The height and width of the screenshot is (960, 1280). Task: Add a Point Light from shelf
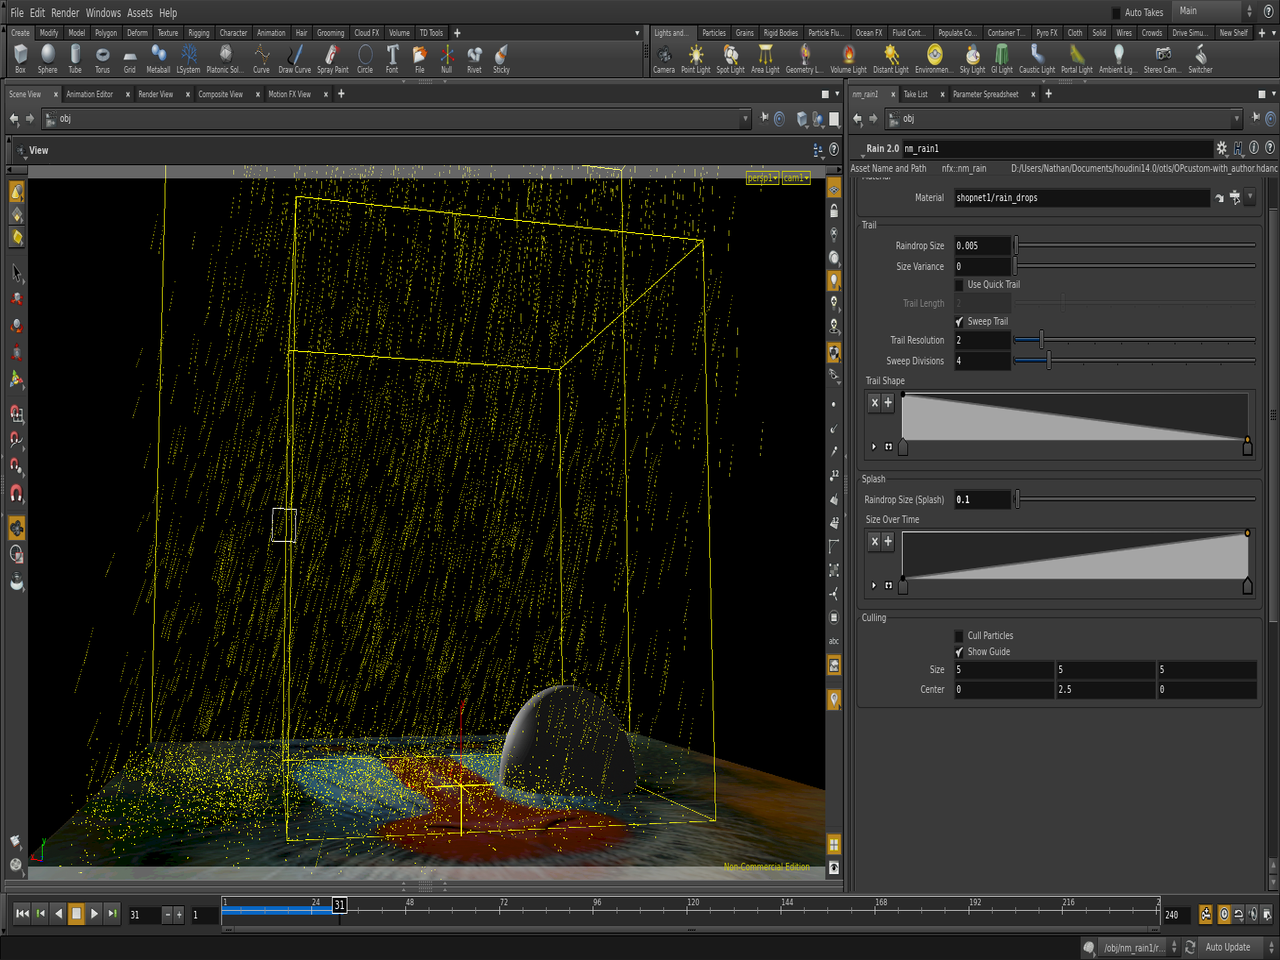(695, 56)
